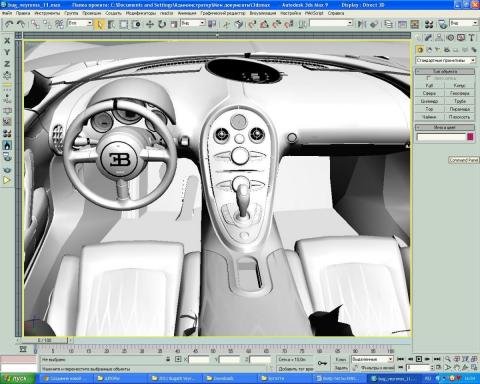Toggle the 3D Snaps button
480x384 pixels.
252,24
